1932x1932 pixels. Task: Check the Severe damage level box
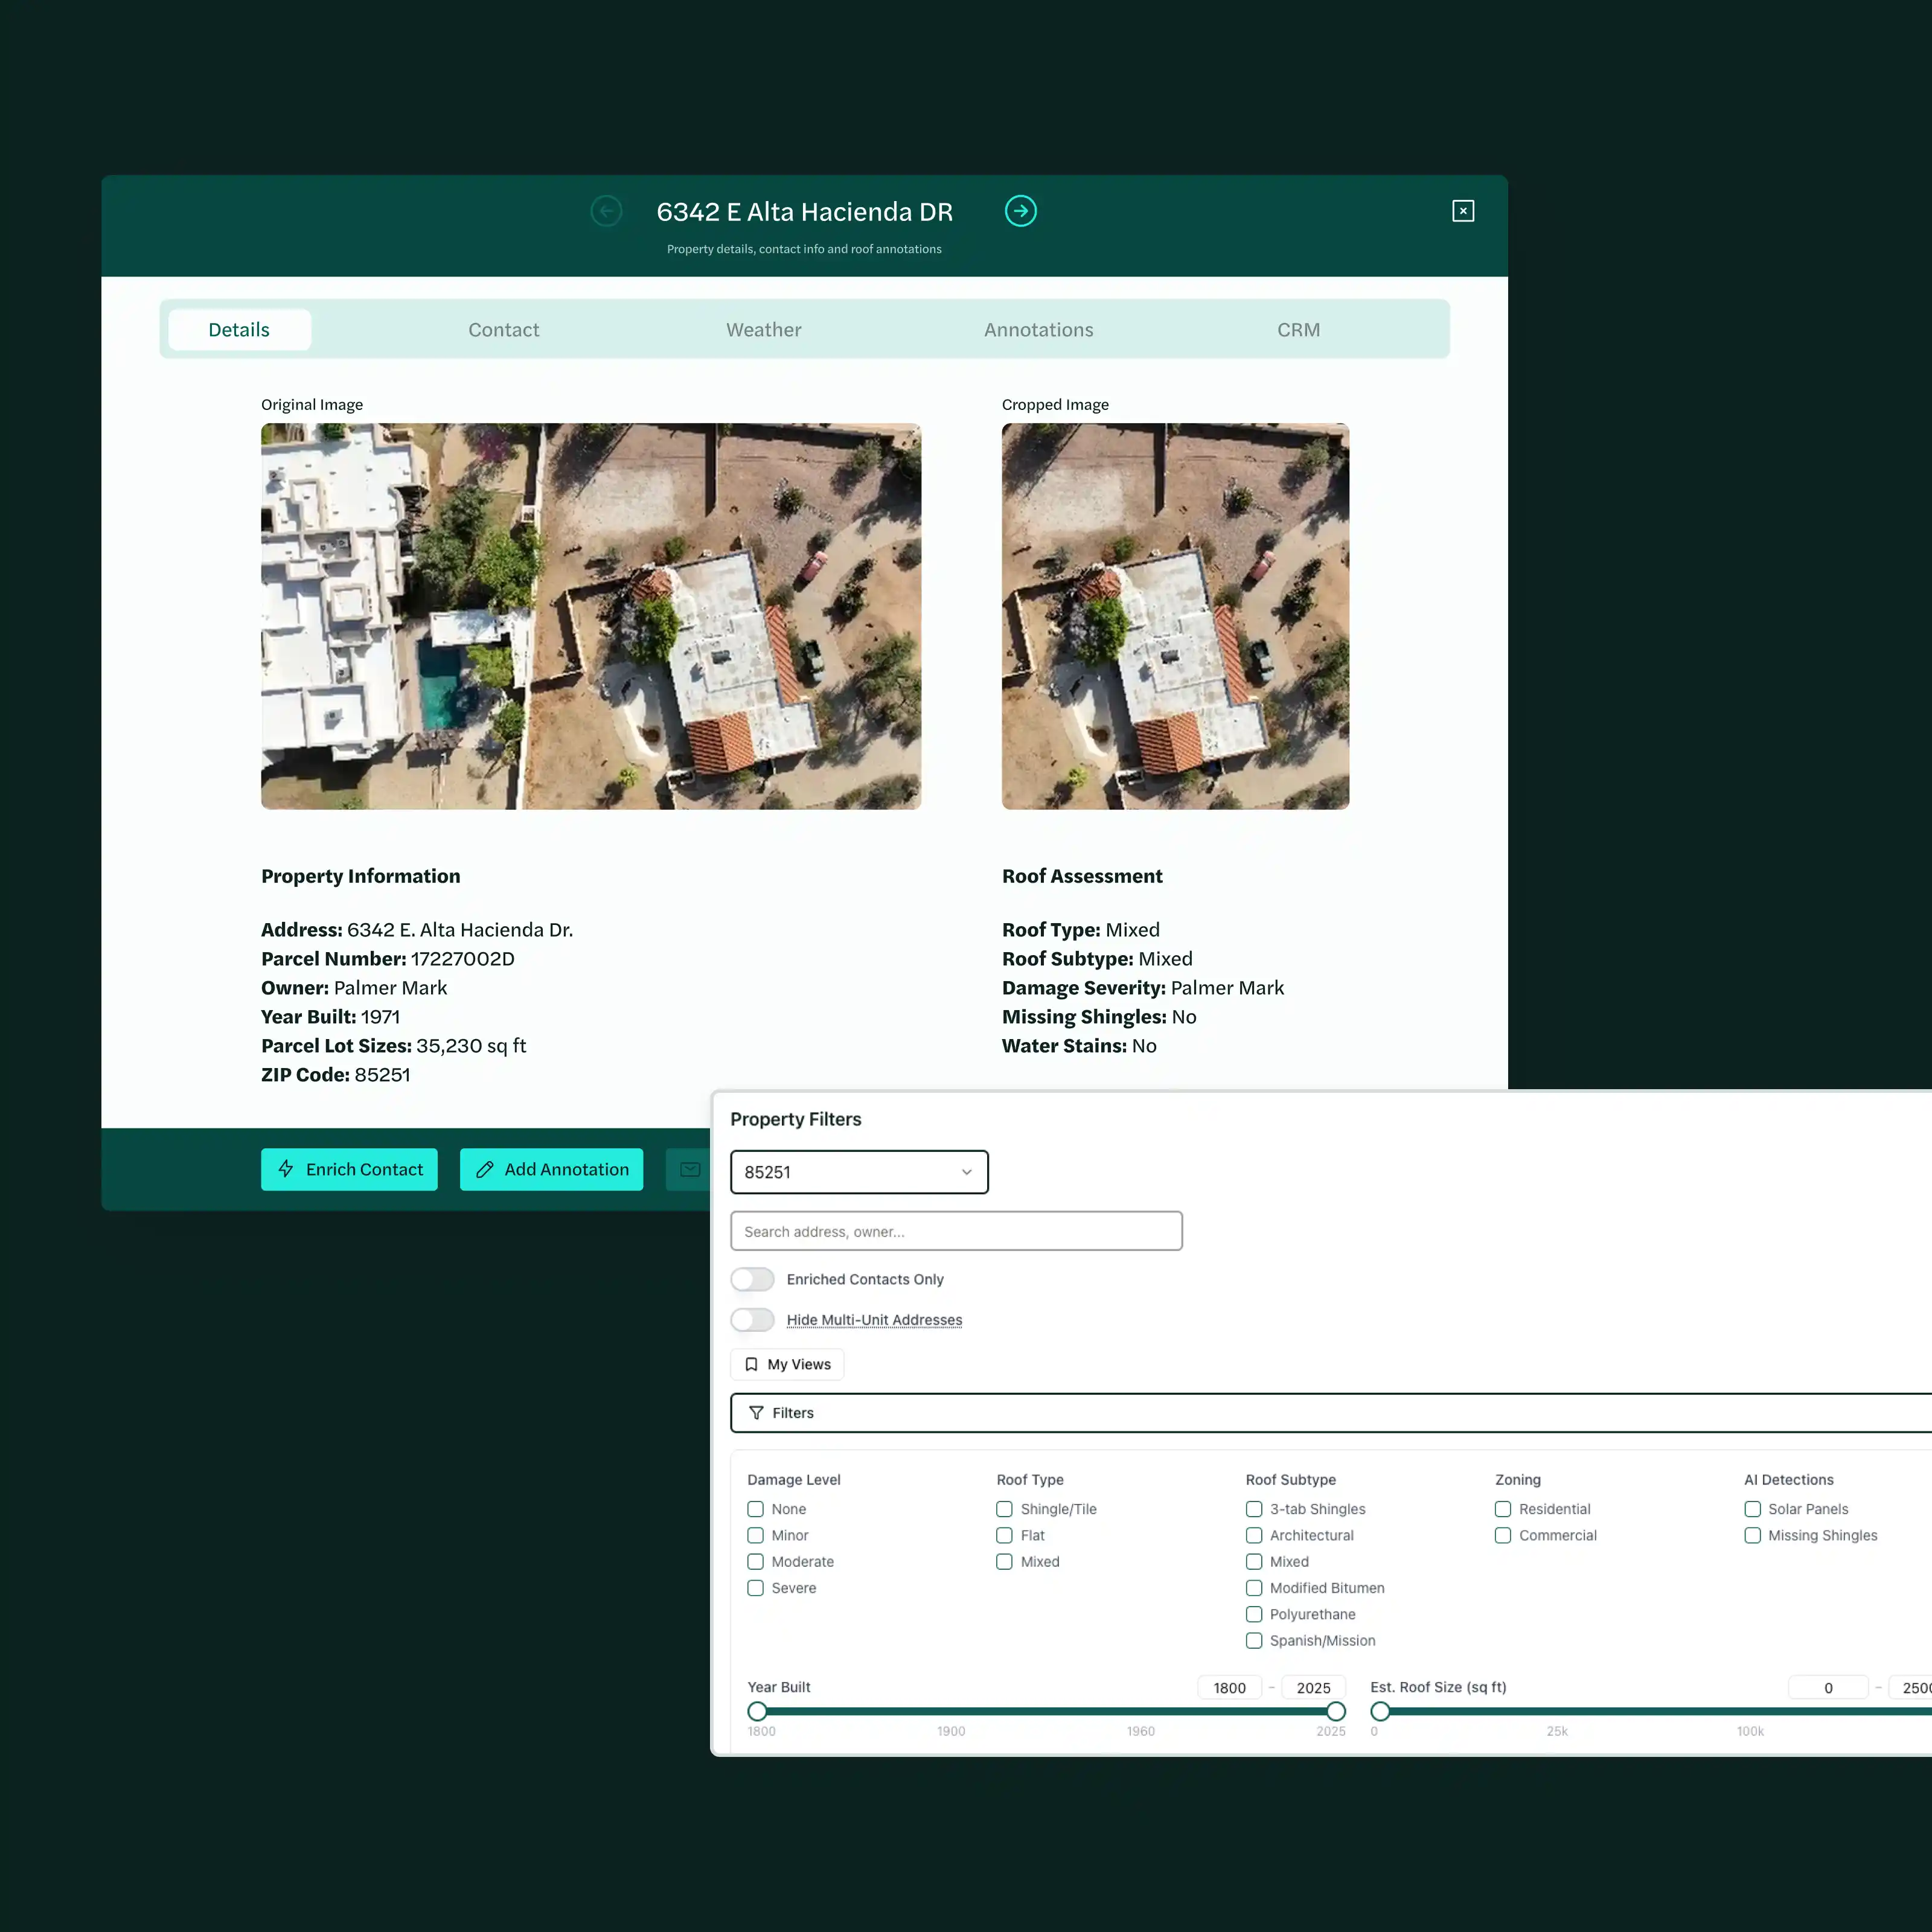pos(755,1588)
